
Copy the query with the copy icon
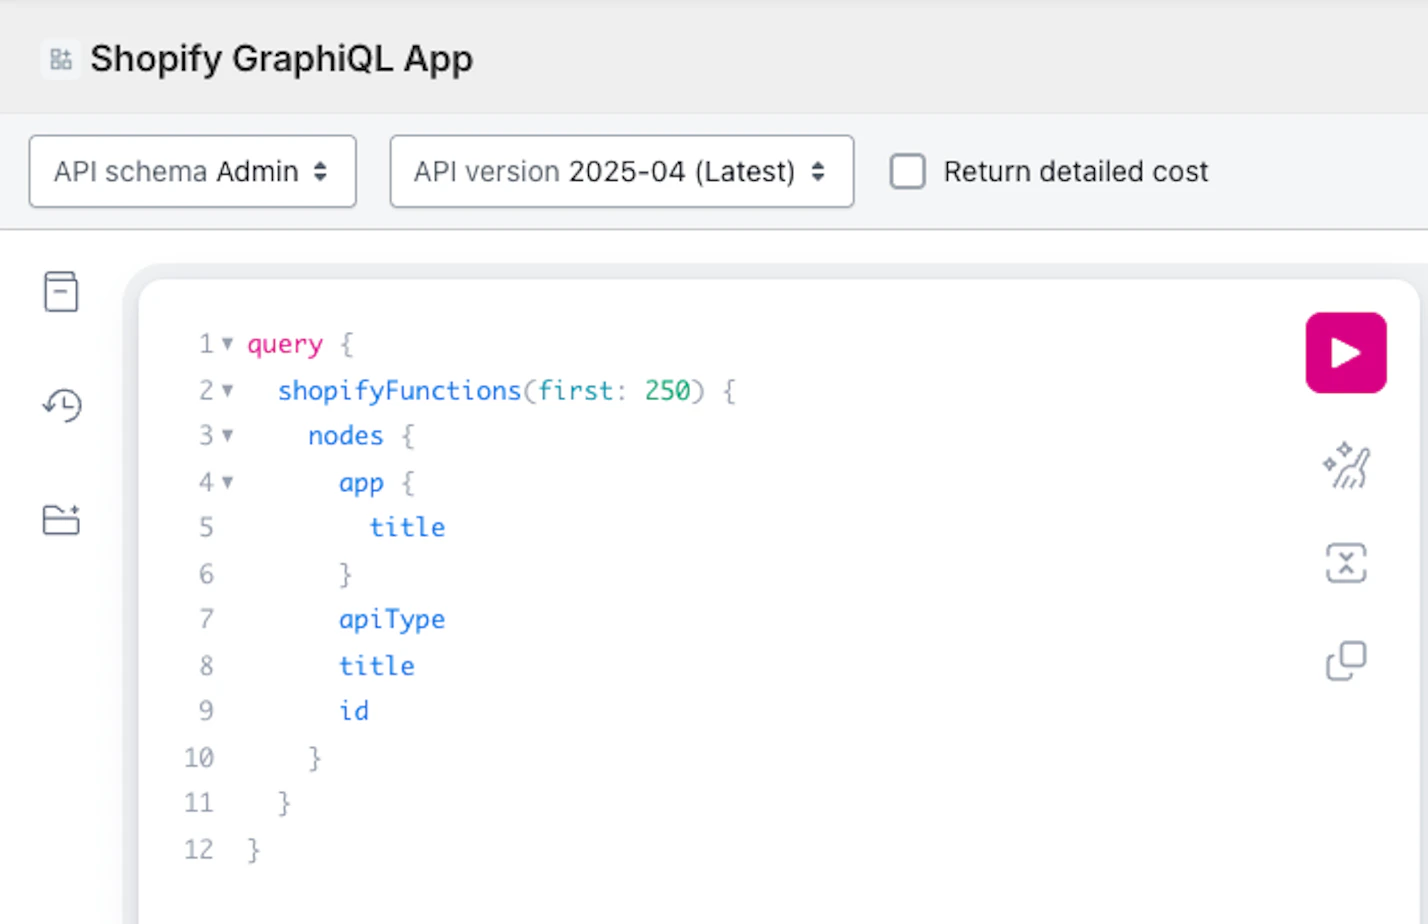pyautogui.click(x=1346, y=661)
